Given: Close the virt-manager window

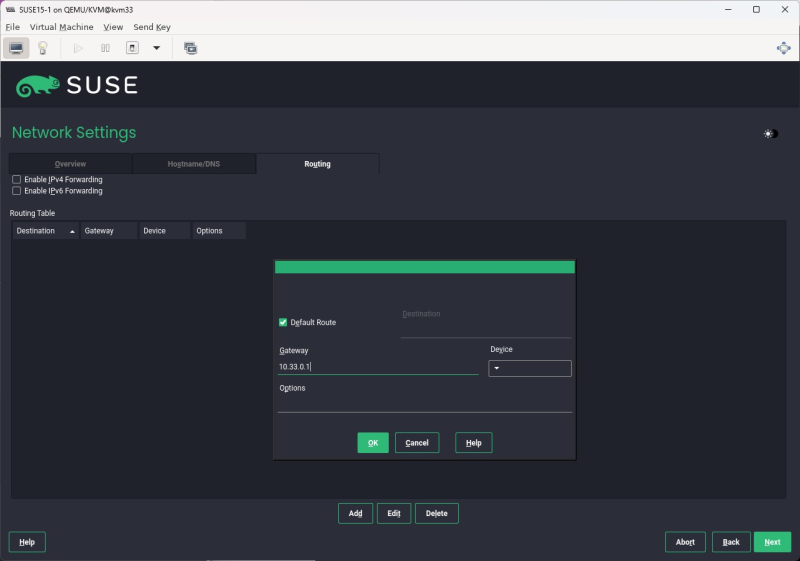Looking at the screenshot, I should pos(785,9).
